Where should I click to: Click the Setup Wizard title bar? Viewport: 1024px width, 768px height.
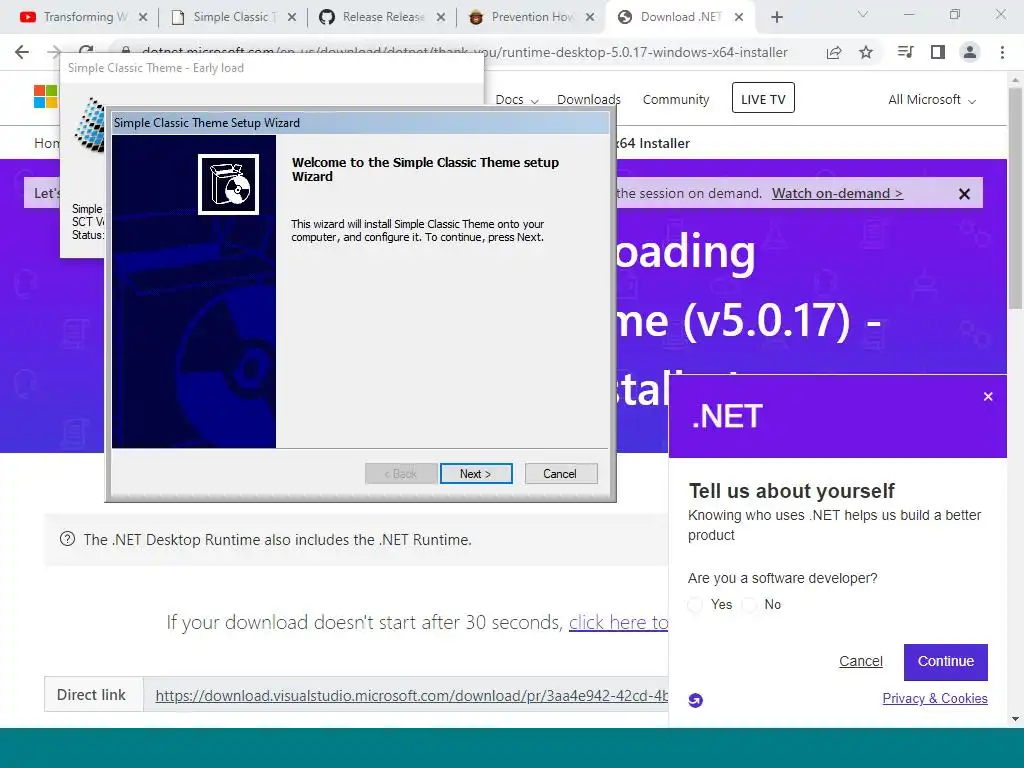tap(360, 123)
